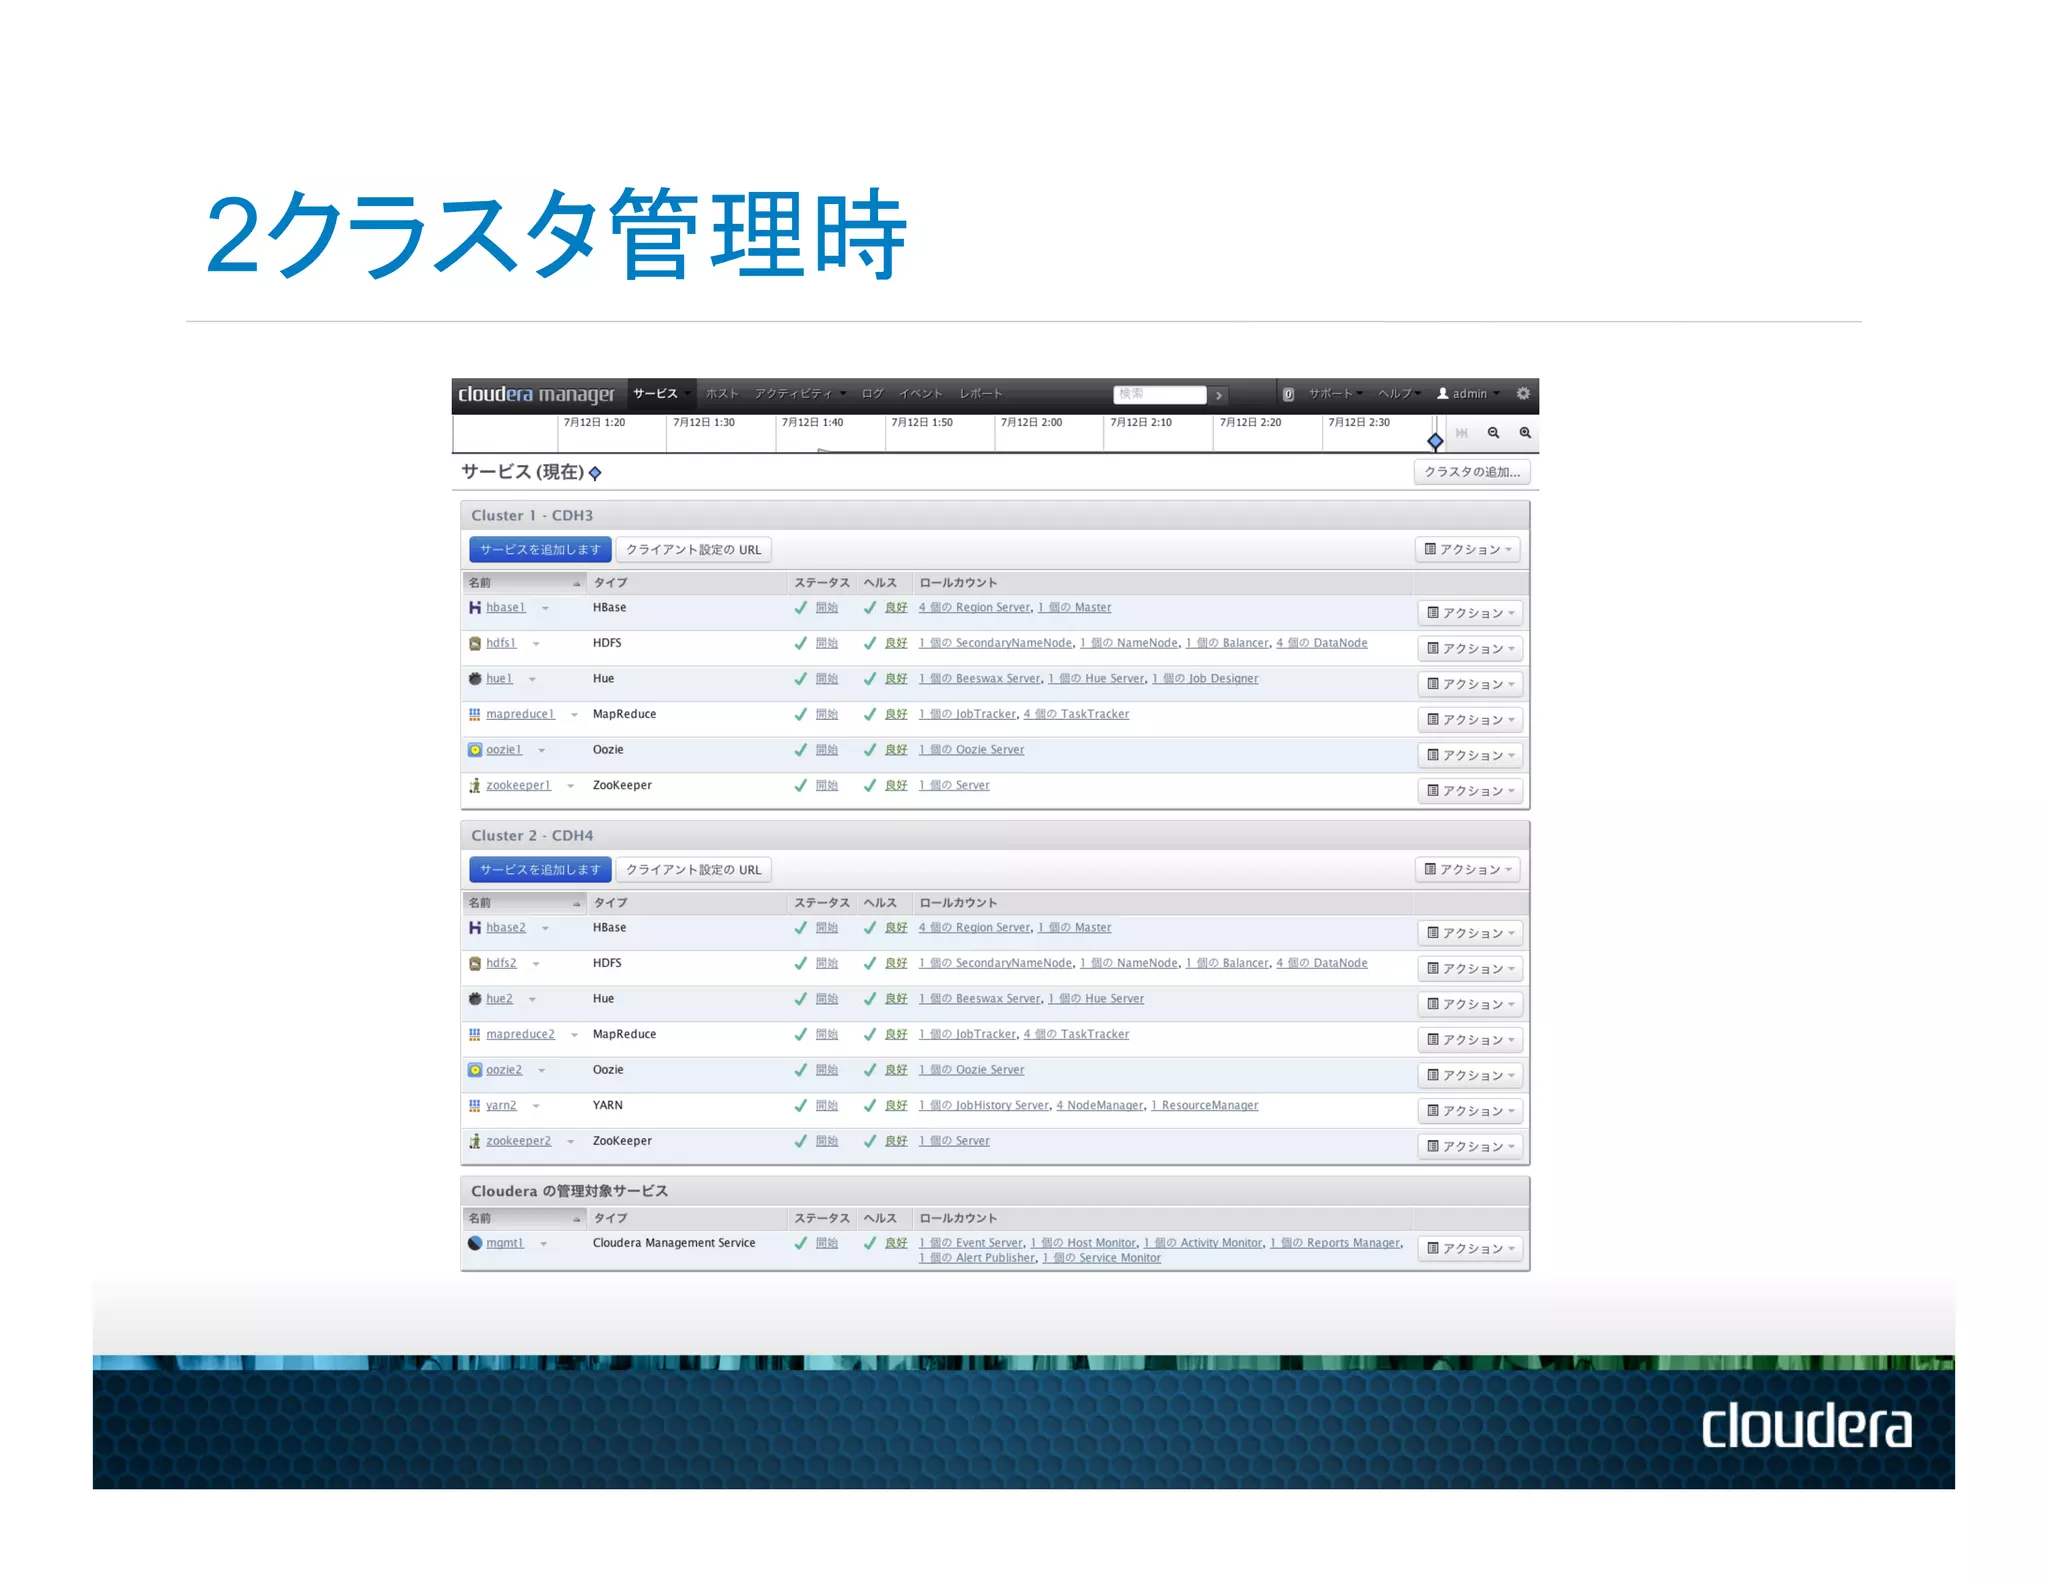
Task: Open アクション dropdown for yarn2 row
Action: coord(1469,1111)
